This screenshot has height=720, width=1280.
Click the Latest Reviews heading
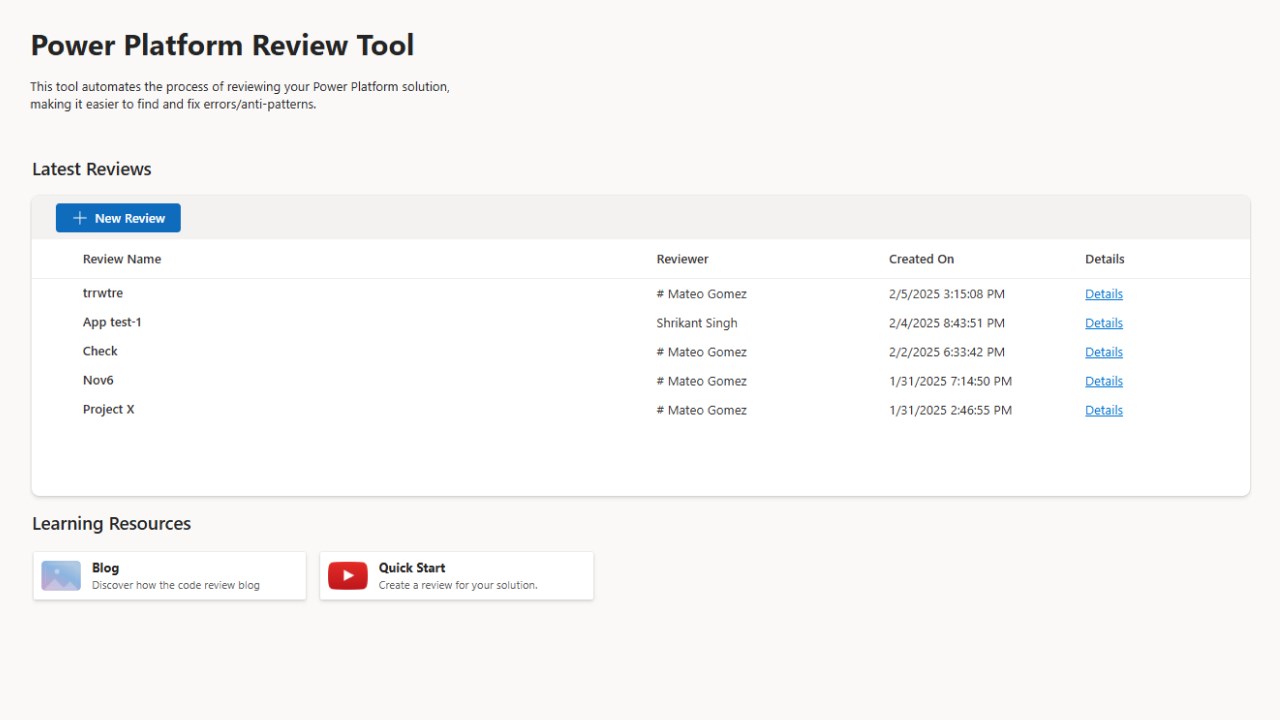click(x=92, y=169)
